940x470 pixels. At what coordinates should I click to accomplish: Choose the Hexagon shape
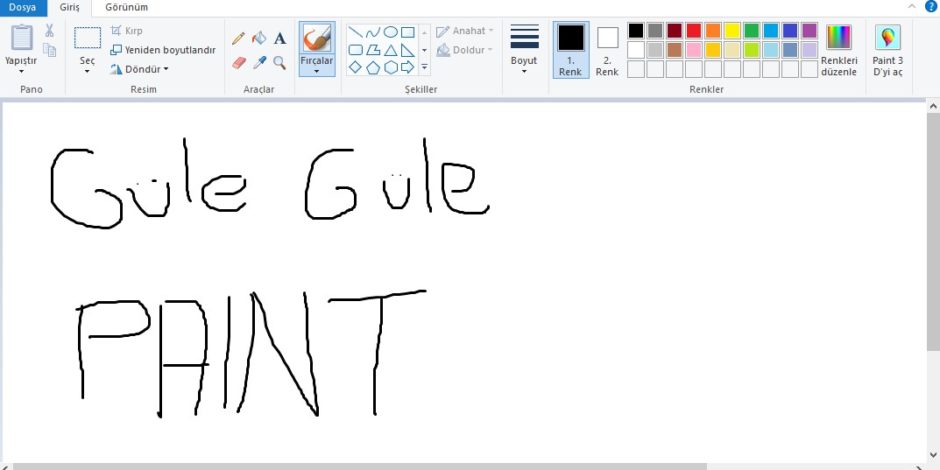tap(390, 67)
